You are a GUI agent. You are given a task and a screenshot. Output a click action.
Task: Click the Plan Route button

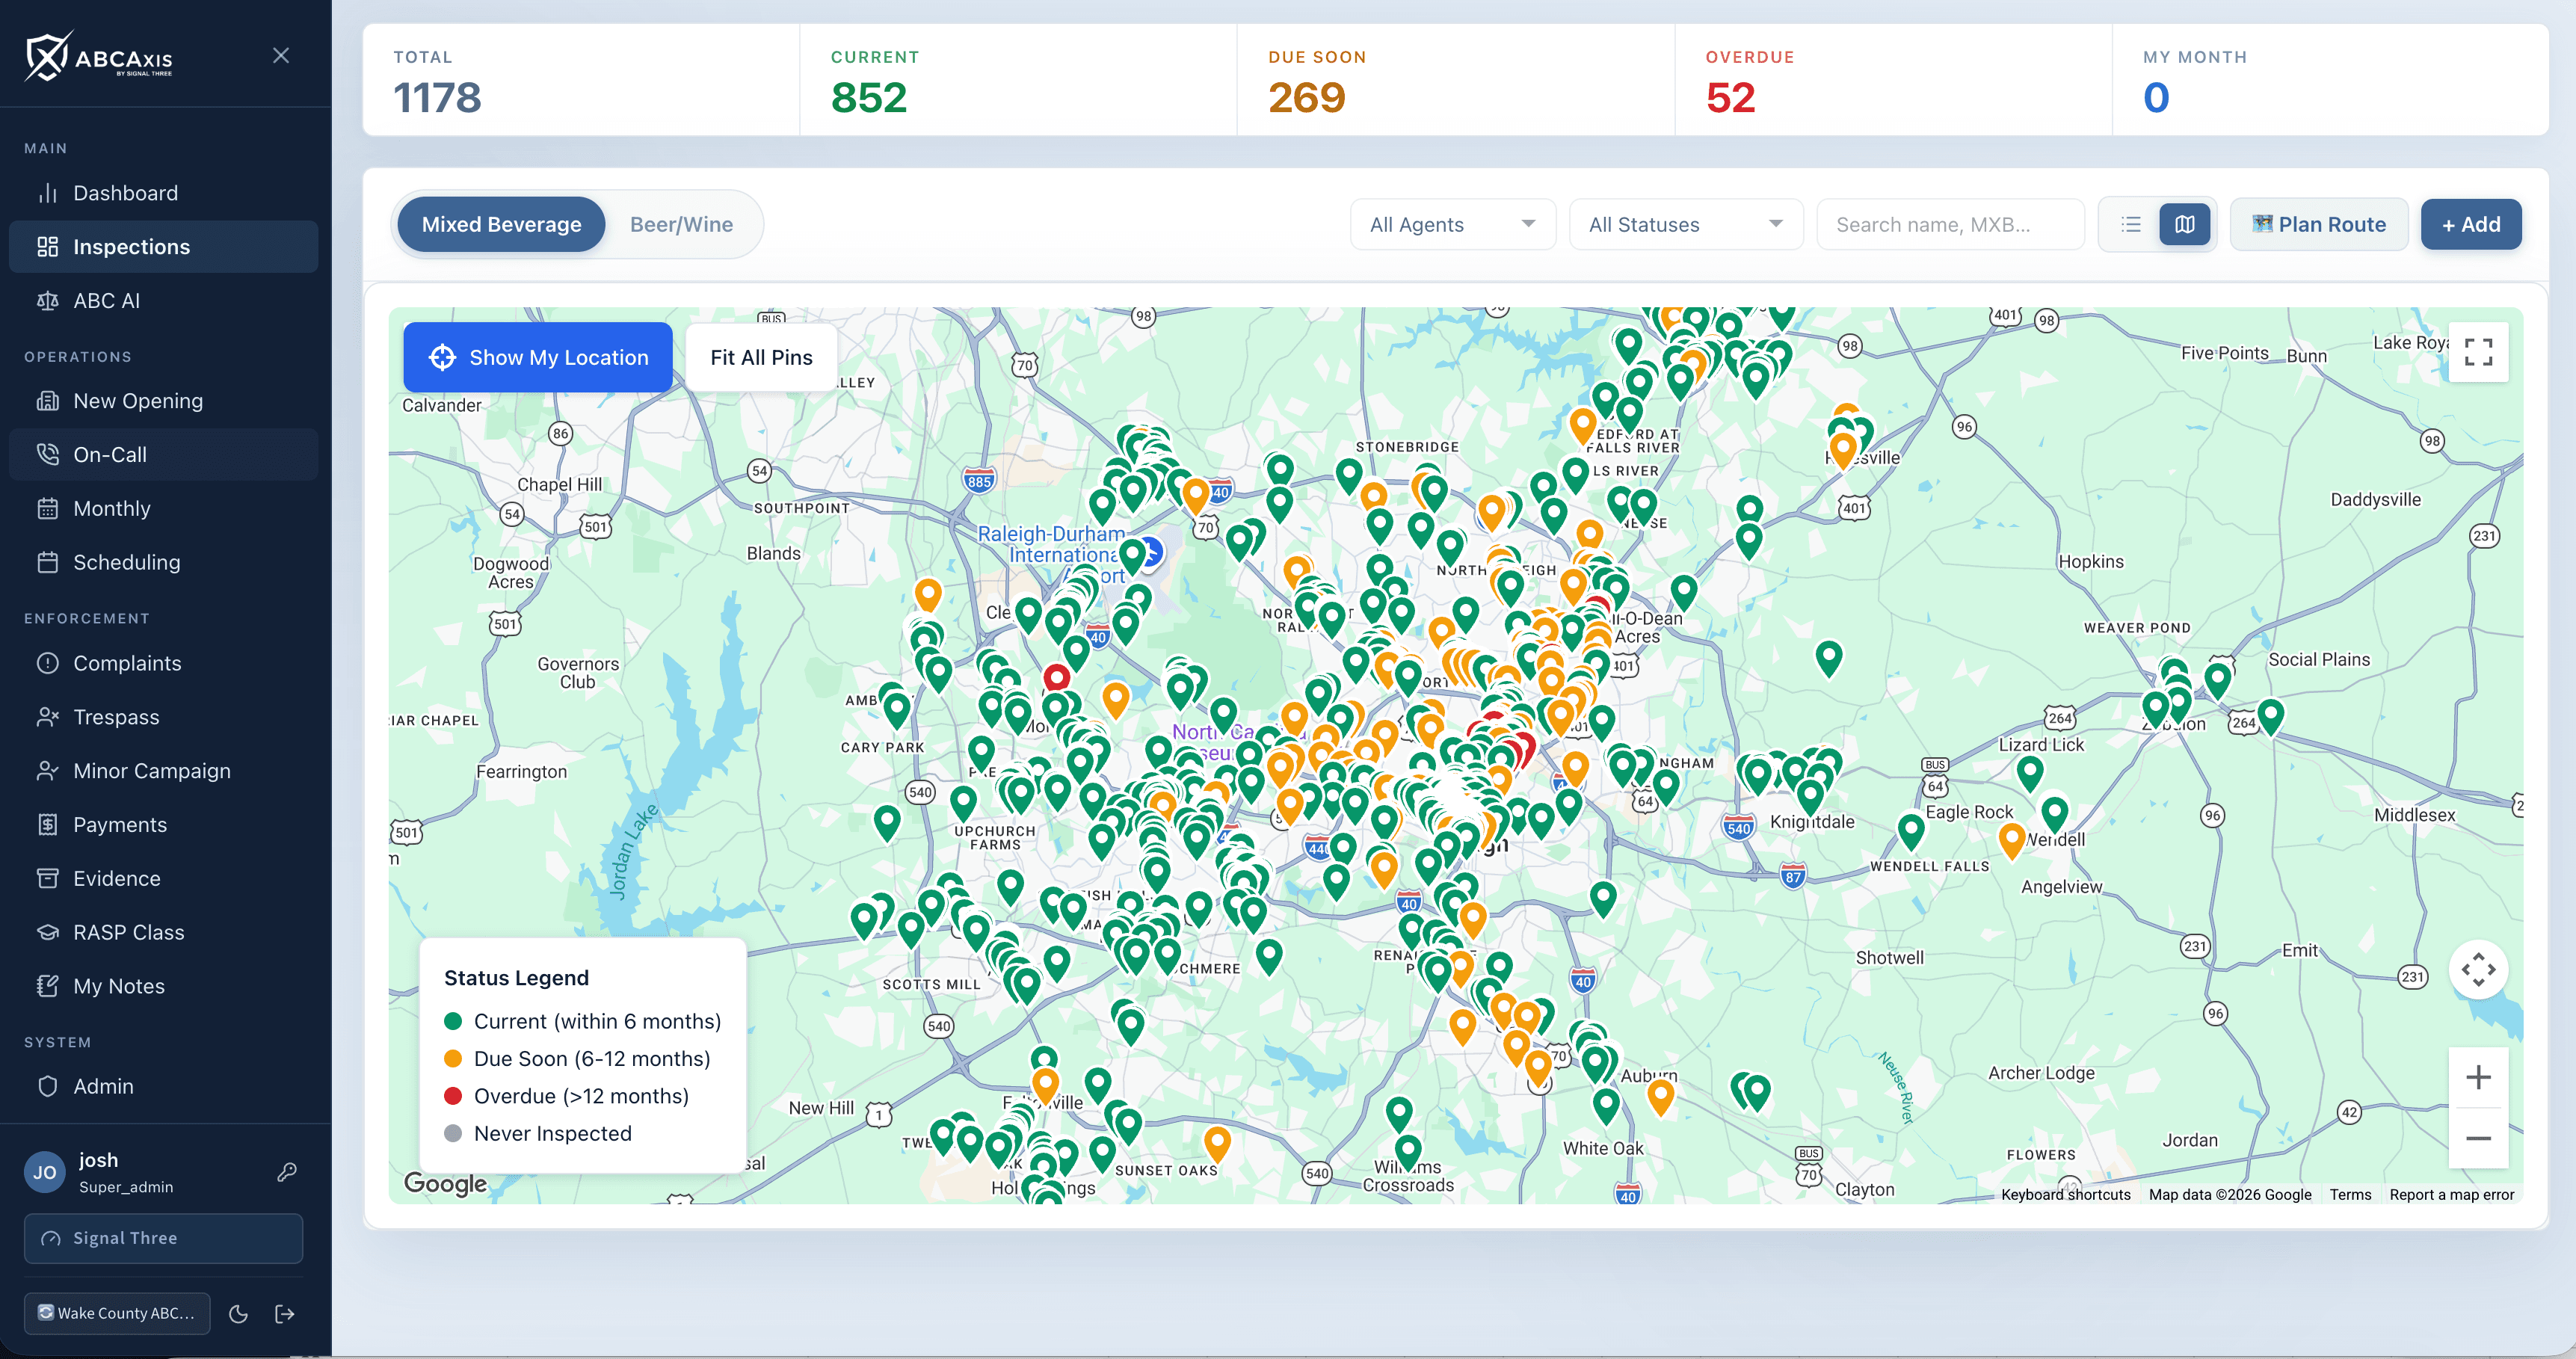(2319, 224)
